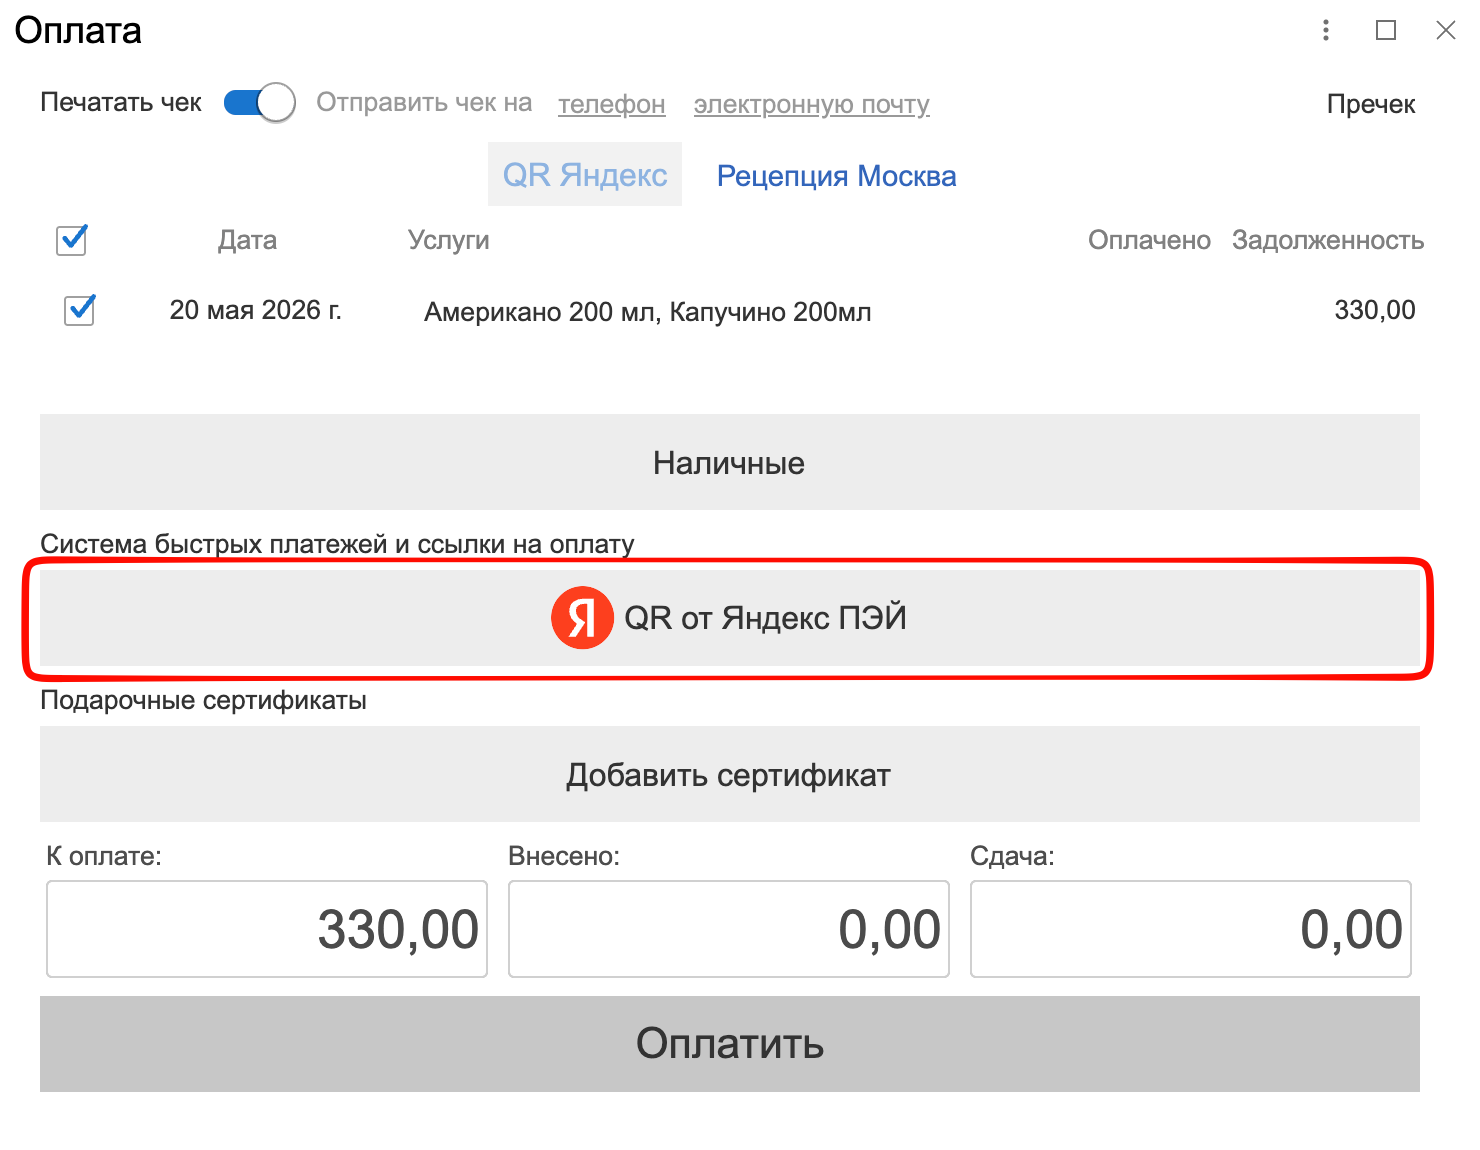Pay with QR от Яндекс ПЭЙ
The height and width of the screenshot is (1150, 1480).
pos(730,618)
